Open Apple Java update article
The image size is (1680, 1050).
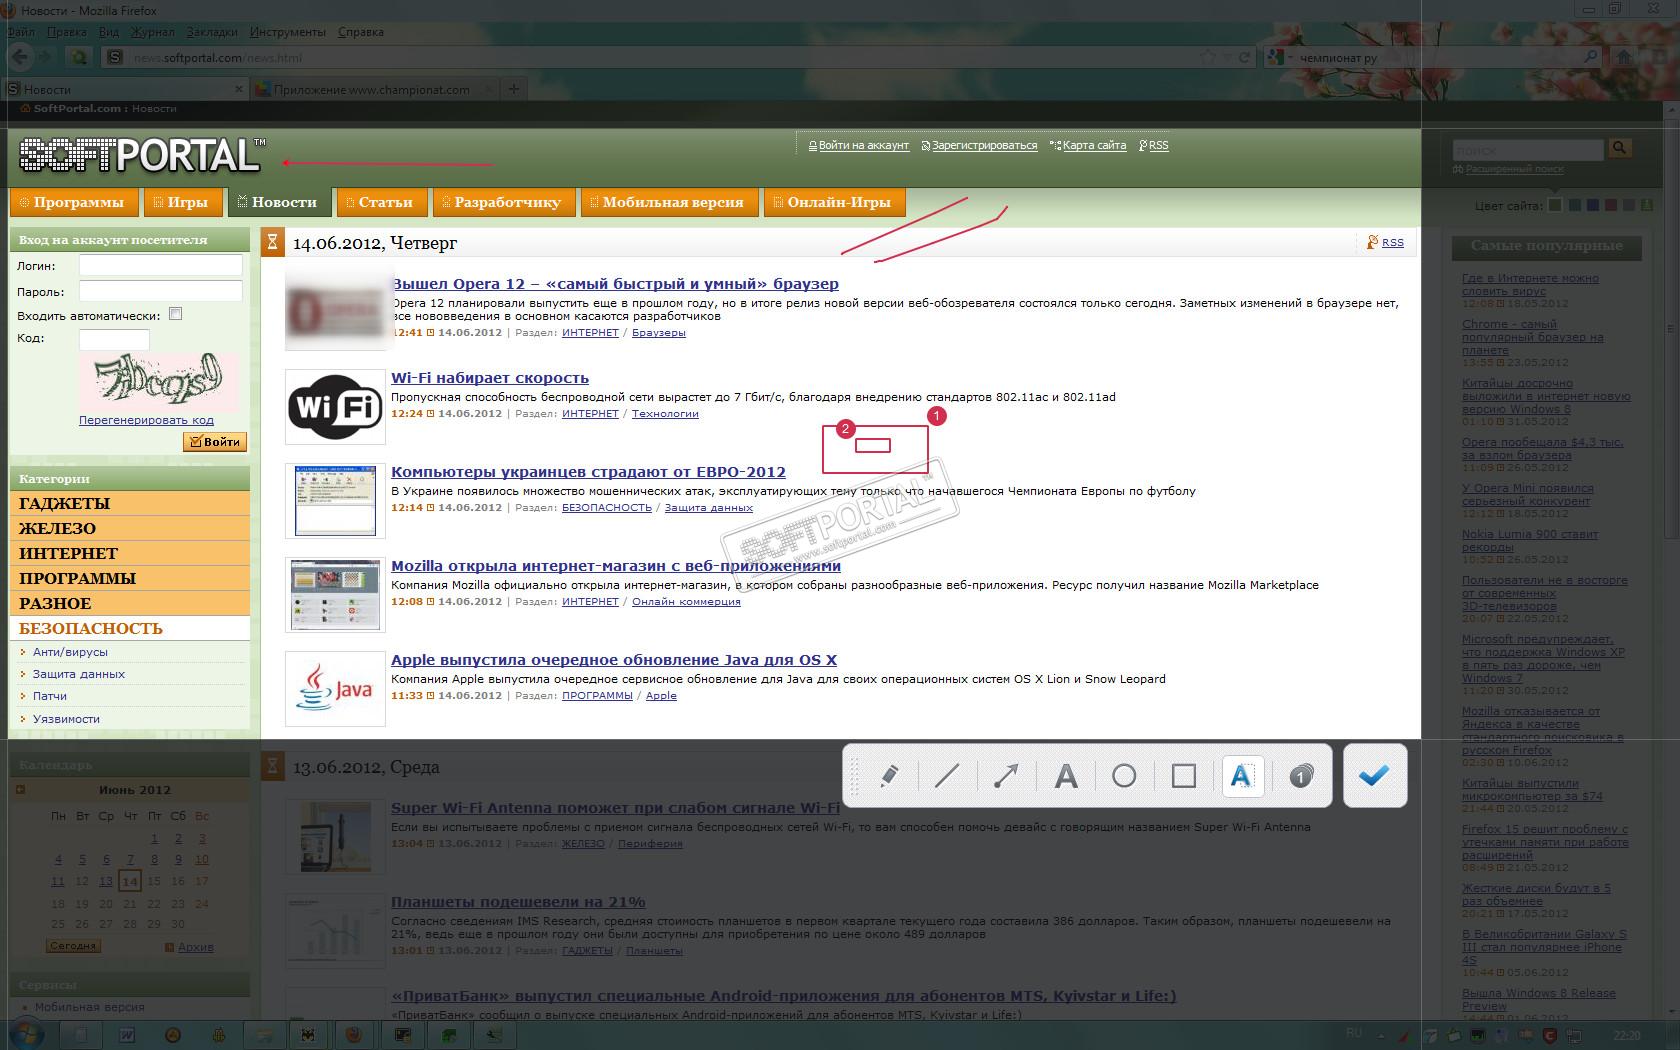614,660
